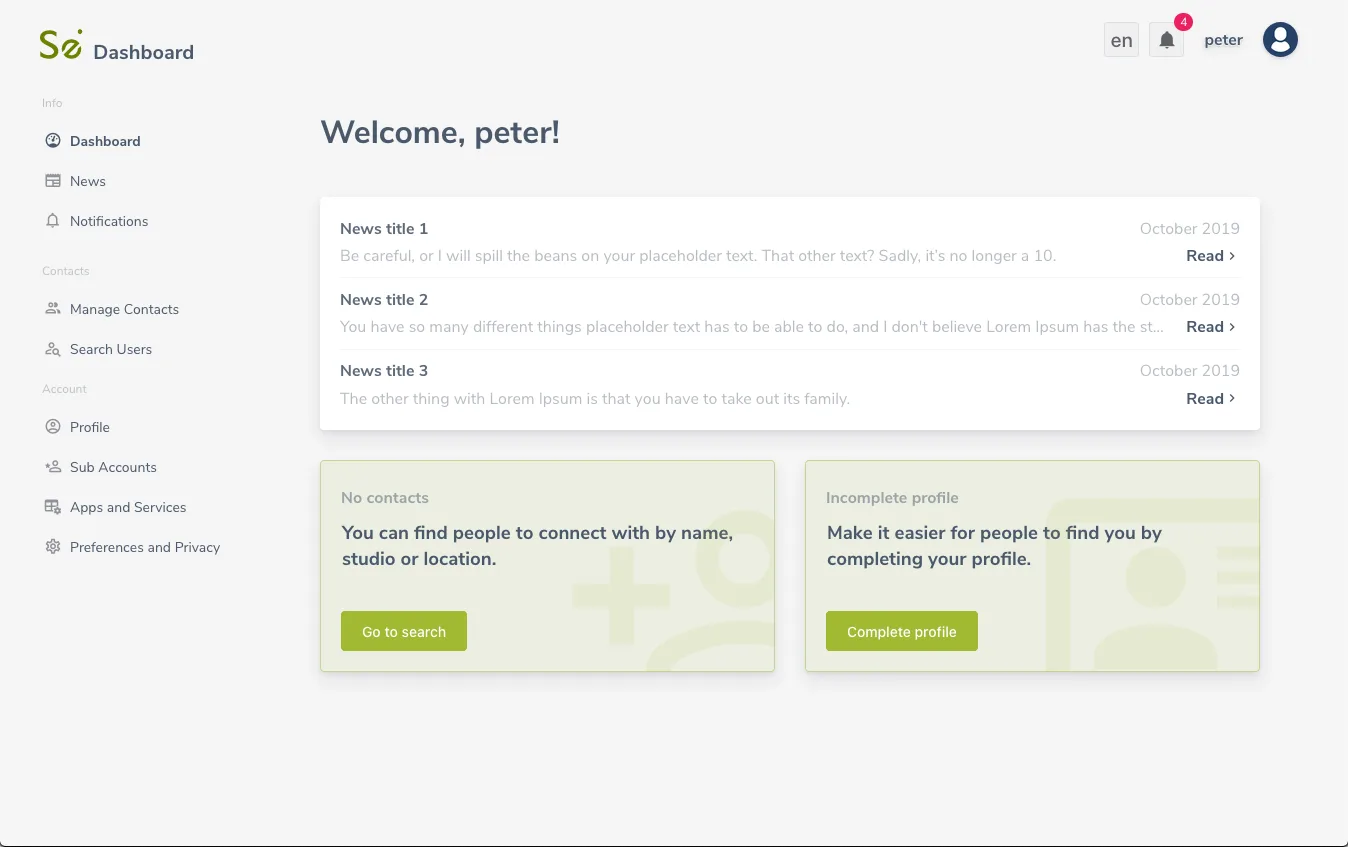Click the Profile person icon in sidebar
The height and width of the screenshot is (847, 1348).
(x=53, y=427)
